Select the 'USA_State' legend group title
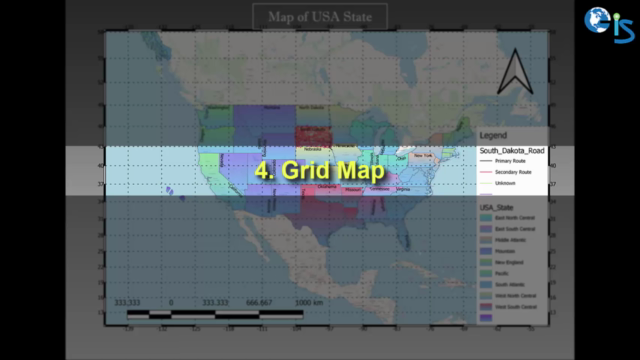640x360 pixels. [496, 208]
